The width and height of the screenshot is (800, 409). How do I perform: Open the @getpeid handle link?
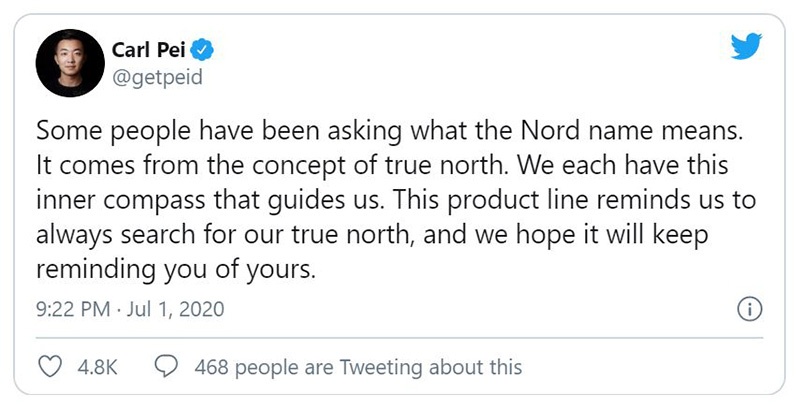tap(160, 77)
